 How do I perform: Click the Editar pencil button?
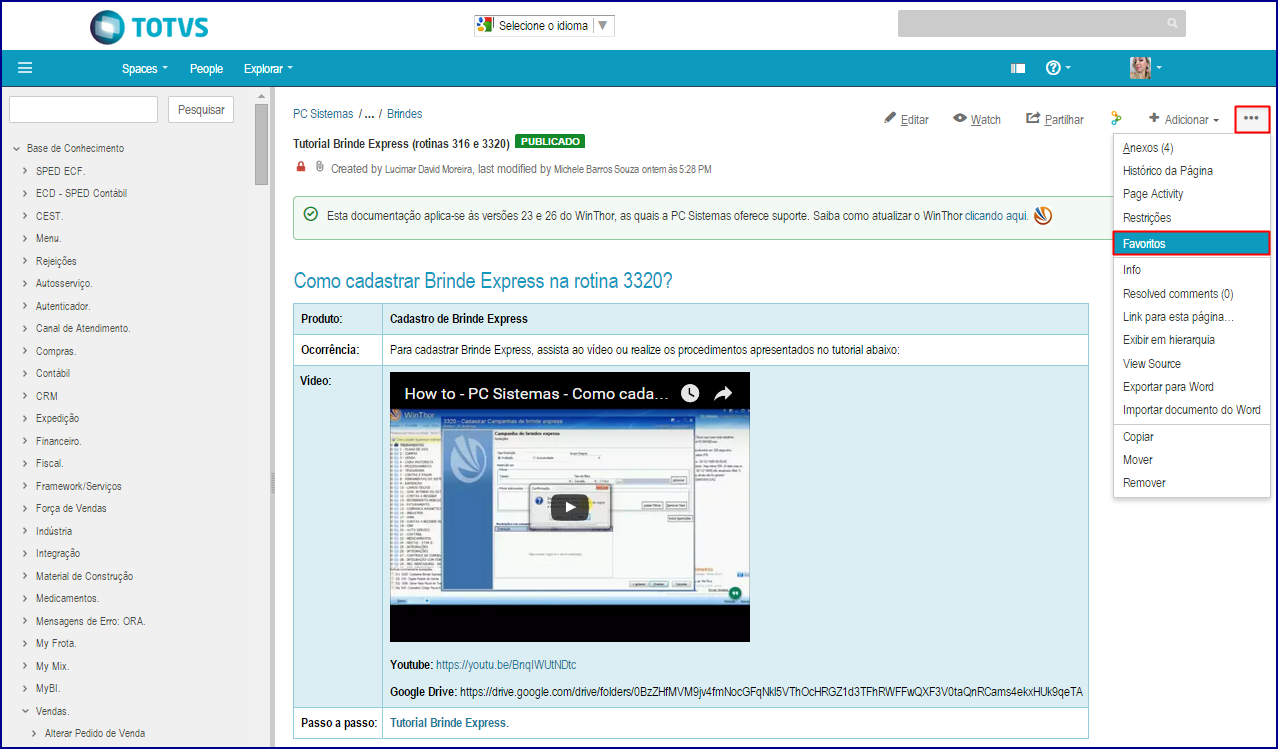pos(906,119)
